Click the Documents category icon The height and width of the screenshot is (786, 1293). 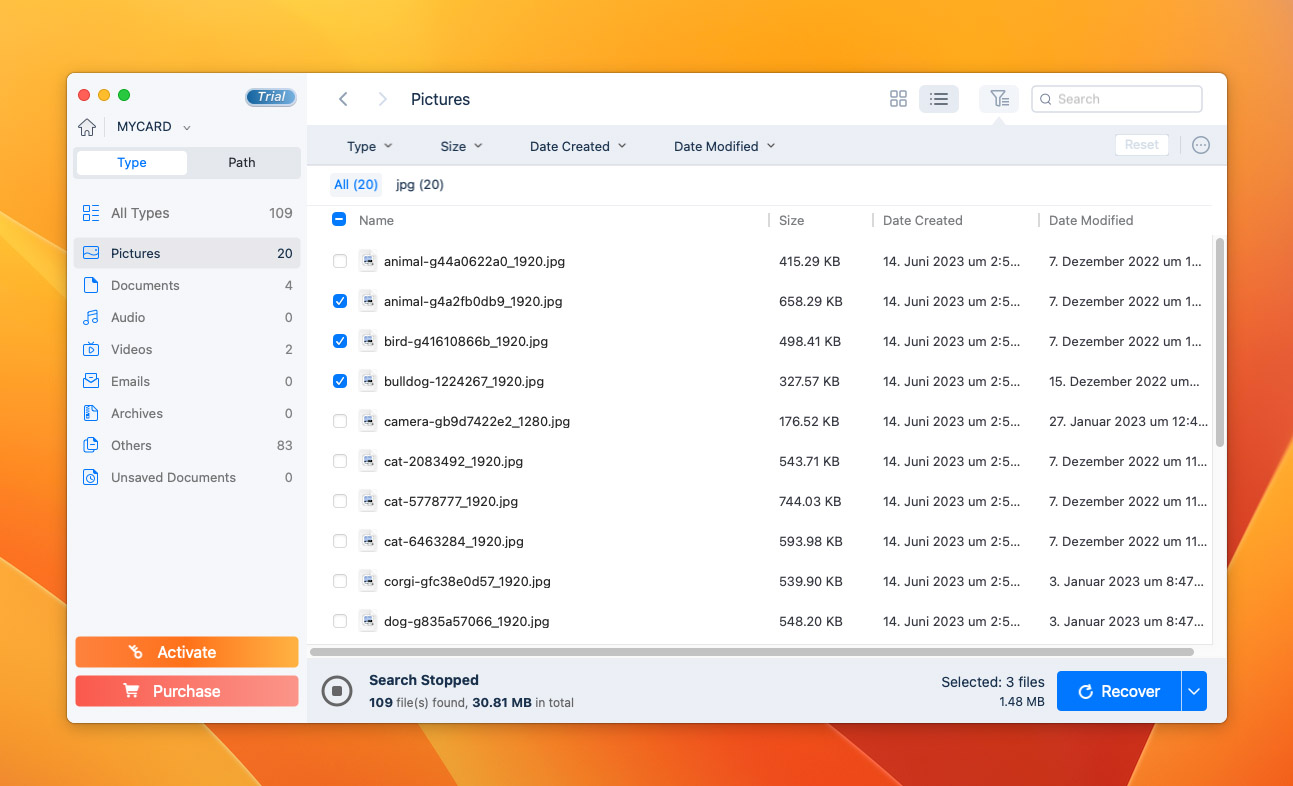click(x=91, y=285)
